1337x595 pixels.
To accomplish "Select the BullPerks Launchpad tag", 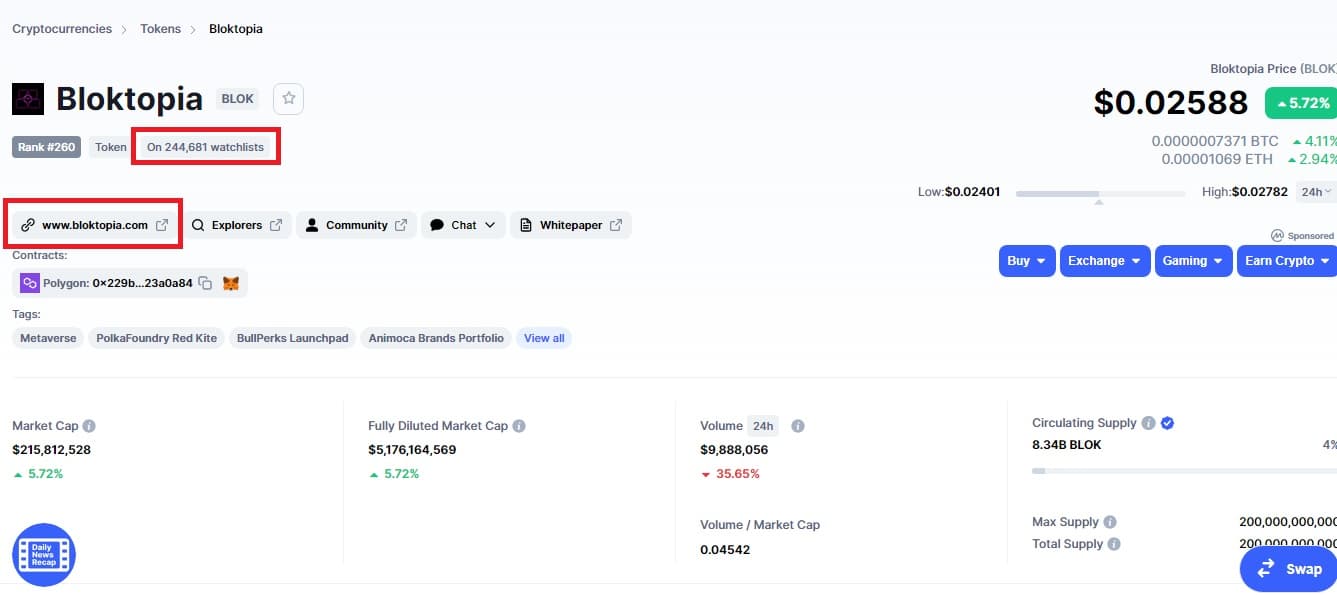I will coord(293,338).
